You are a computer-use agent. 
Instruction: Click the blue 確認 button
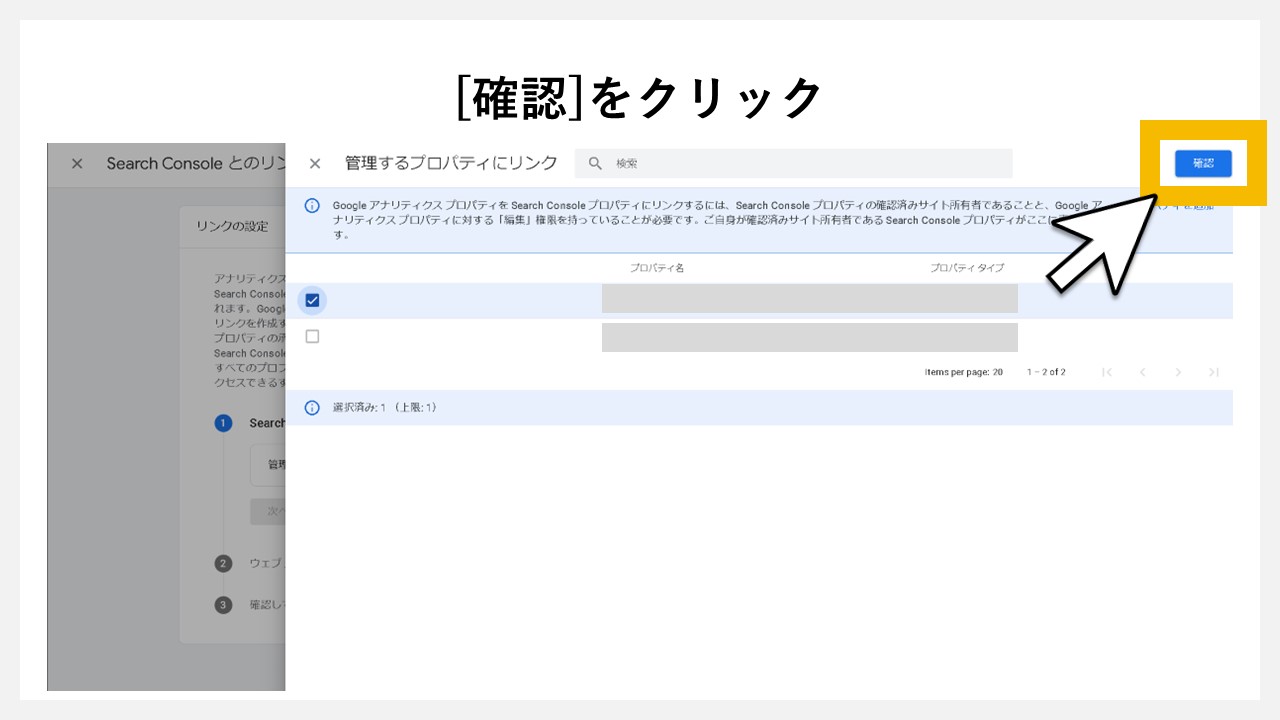[x=1204, y=163]
